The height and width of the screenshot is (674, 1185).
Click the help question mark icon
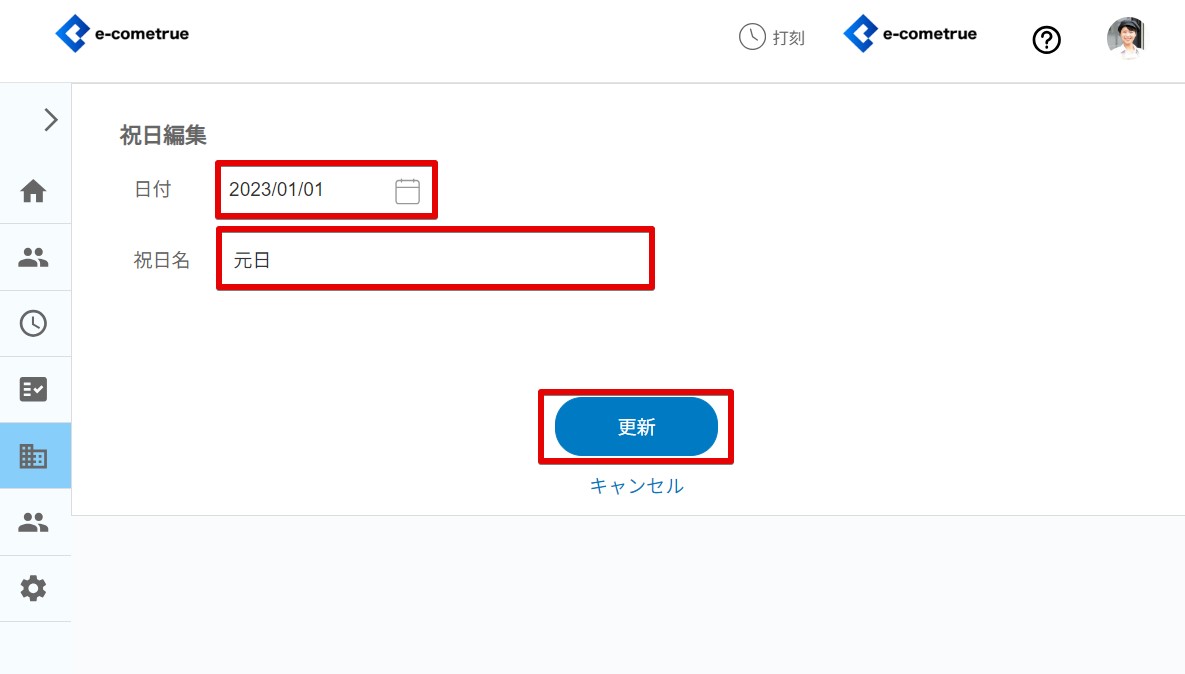[x=1047, y=39]
